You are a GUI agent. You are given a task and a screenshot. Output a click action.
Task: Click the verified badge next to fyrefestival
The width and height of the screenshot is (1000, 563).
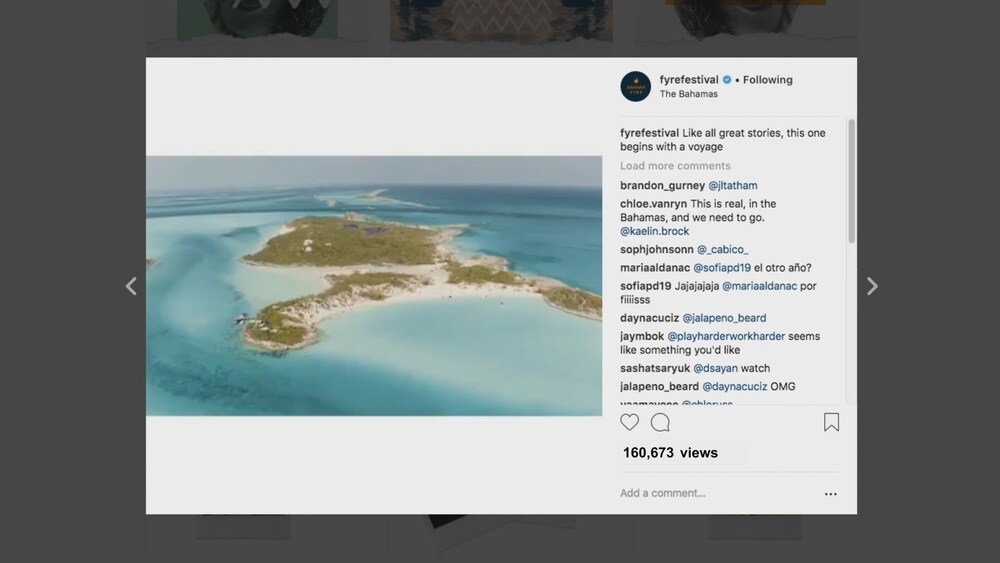(727, 80)
